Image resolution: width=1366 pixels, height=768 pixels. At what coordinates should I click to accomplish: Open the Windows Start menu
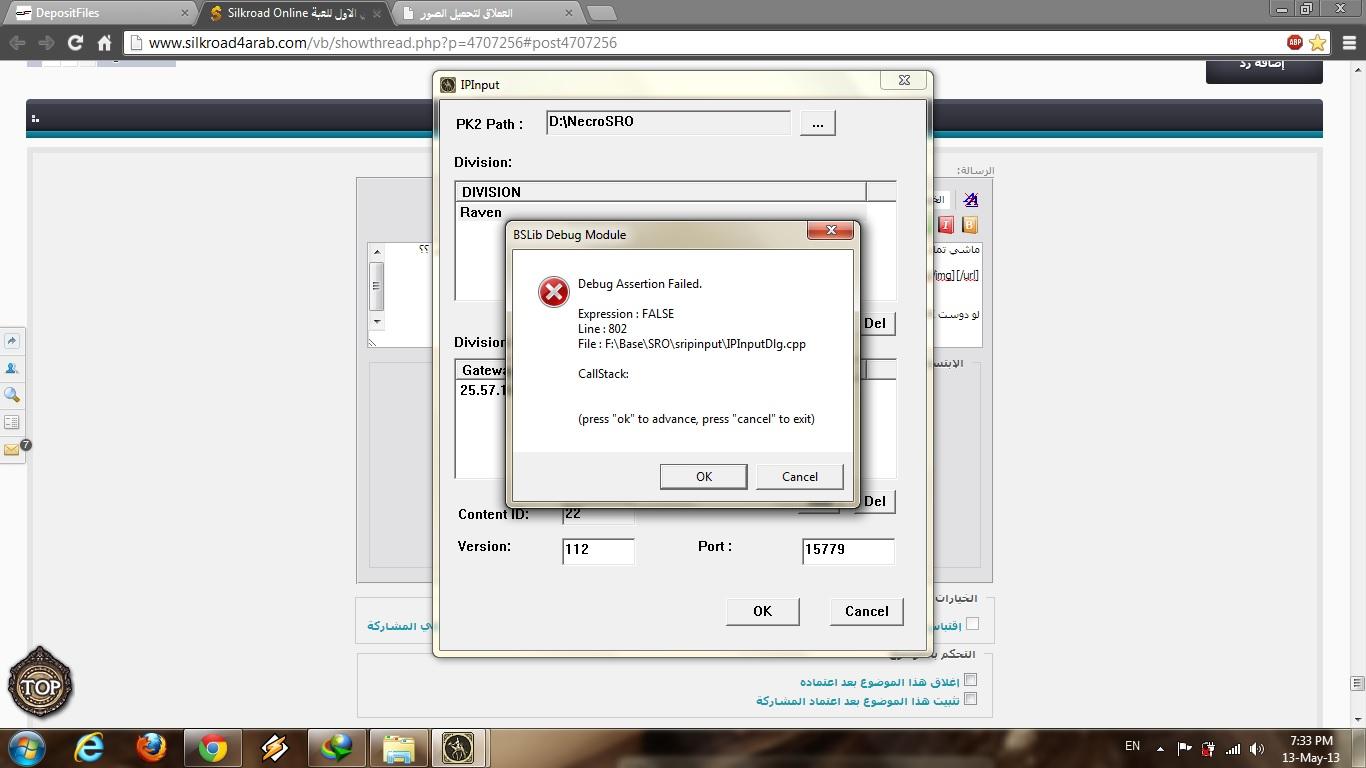(x=26, y=747)
